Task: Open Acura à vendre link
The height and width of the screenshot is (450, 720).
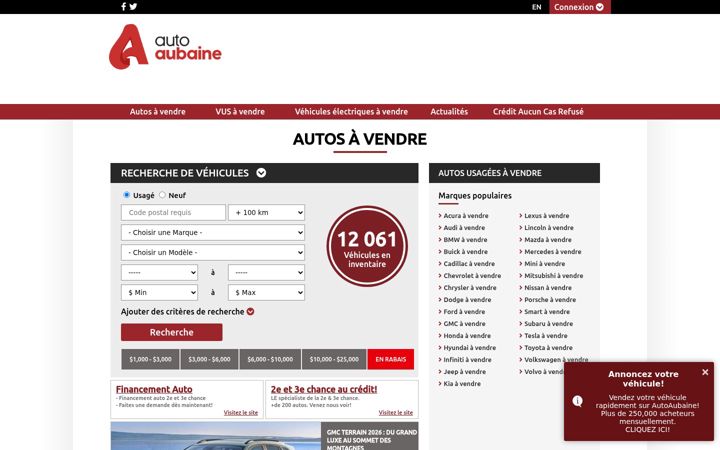Action: point(466,215)
